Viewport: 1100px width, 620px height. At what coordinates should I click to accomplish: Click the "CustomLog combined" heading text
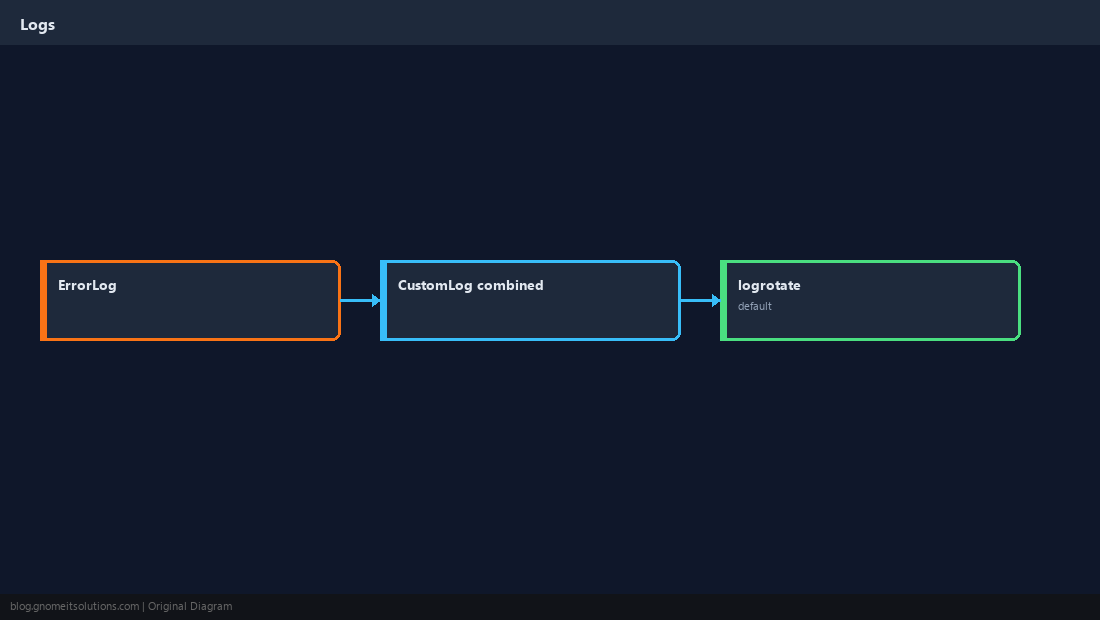[x=471, y=285]
